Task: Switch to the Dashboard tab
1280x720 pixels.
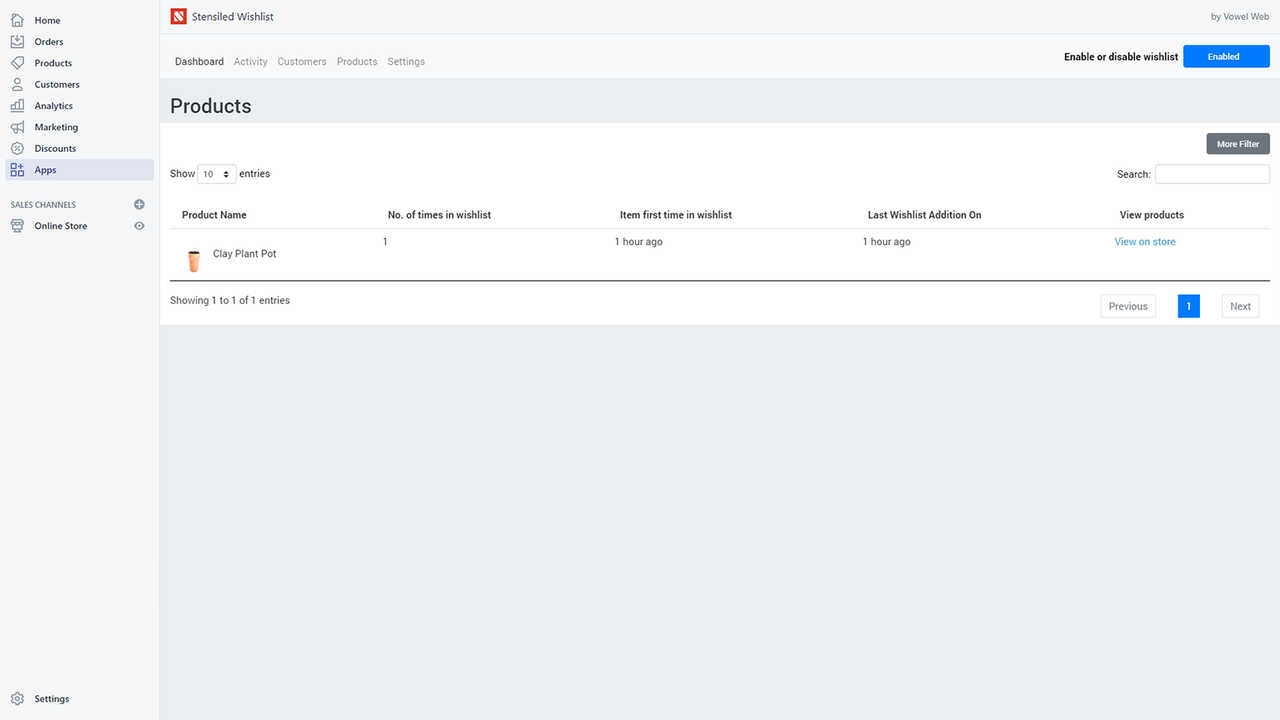Action: (199, 62)
